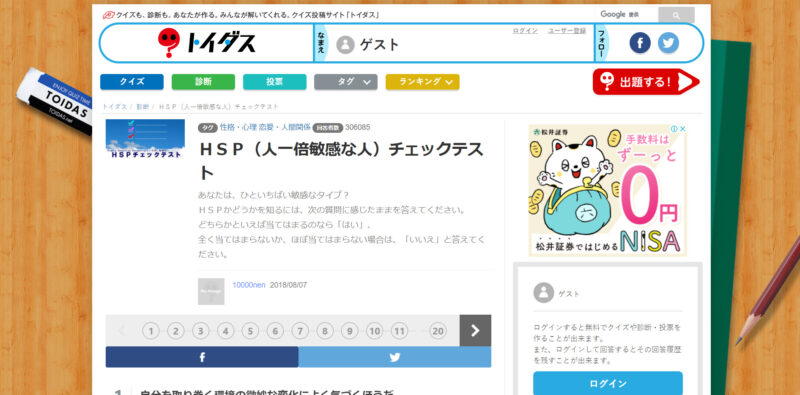Jump to question 6 in pagination
This screenshot has width=800, height=395.
tap(275, 331)
